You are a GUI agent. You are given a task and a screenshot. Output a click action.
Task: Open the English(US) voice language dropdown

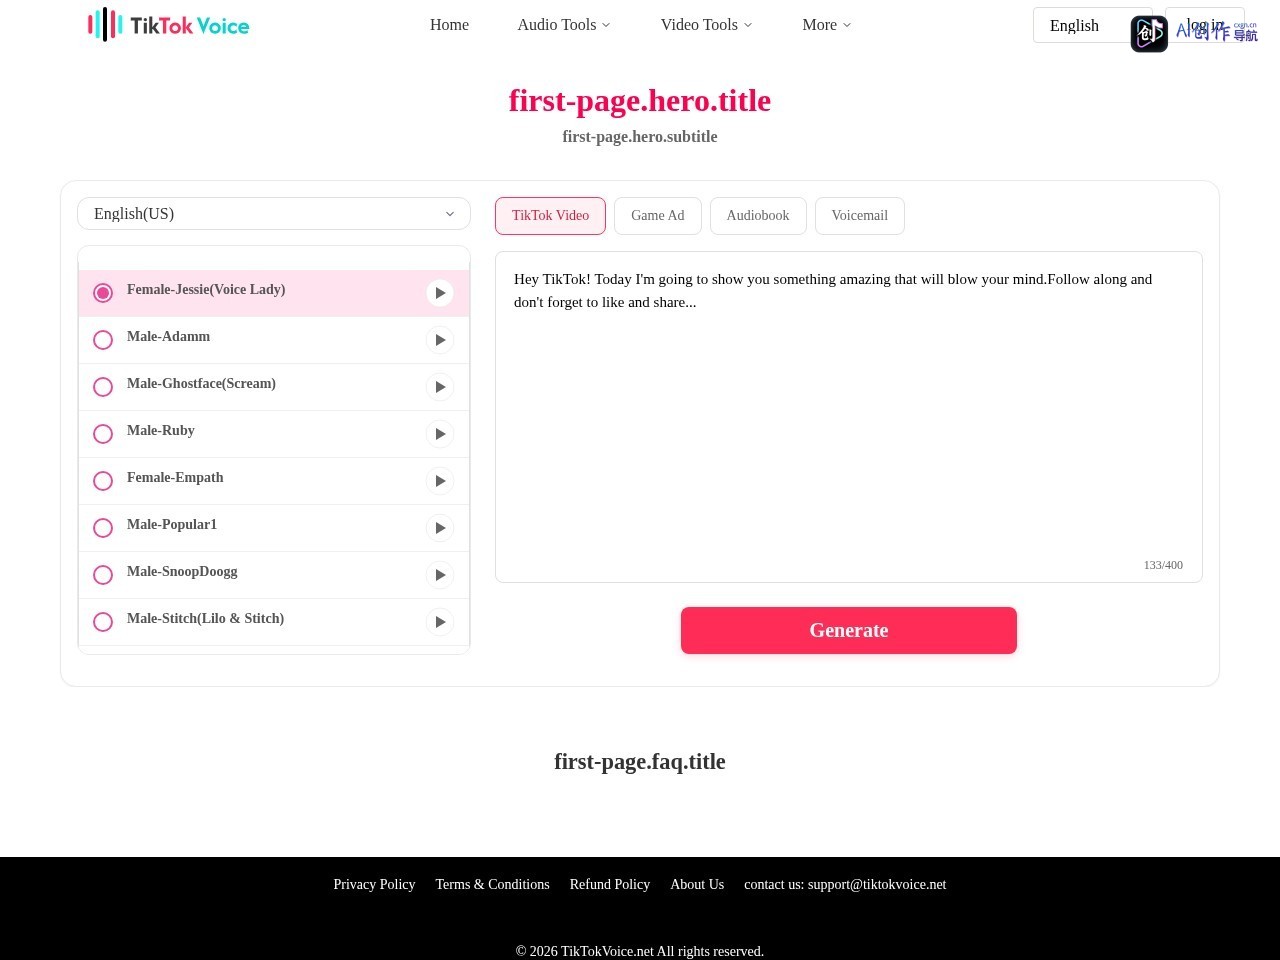click(x=274, y=214)
